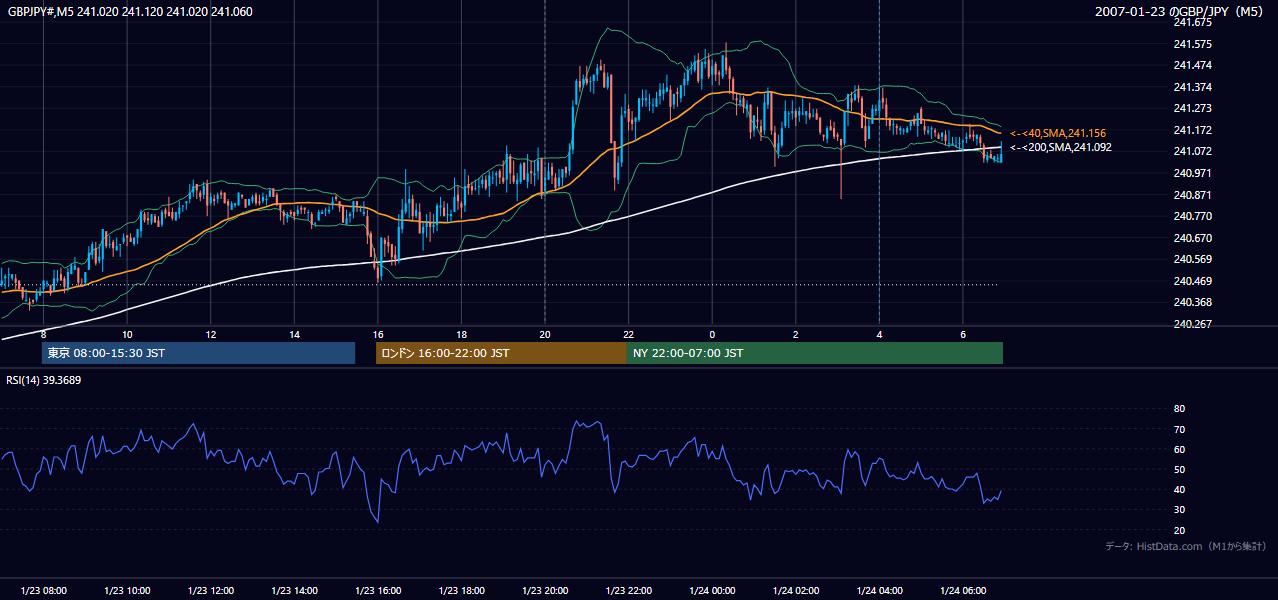
Task: Click price axis value 241.675
Action: point(1193,22)
